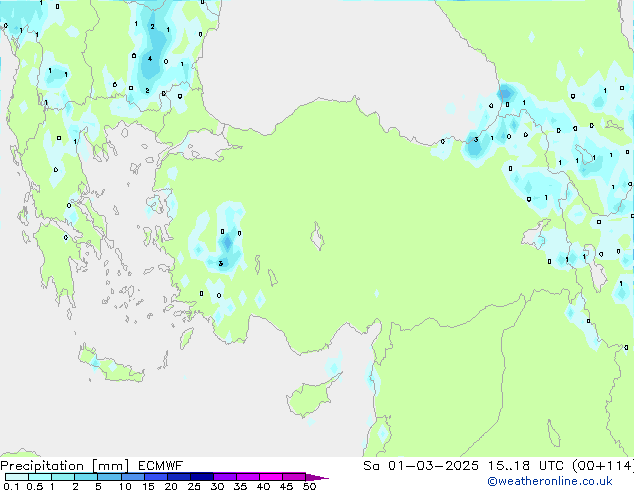The image size is (634, 490).
Task: Select the magenta legend swatch between 40 and 45
Action: point(271,477)
